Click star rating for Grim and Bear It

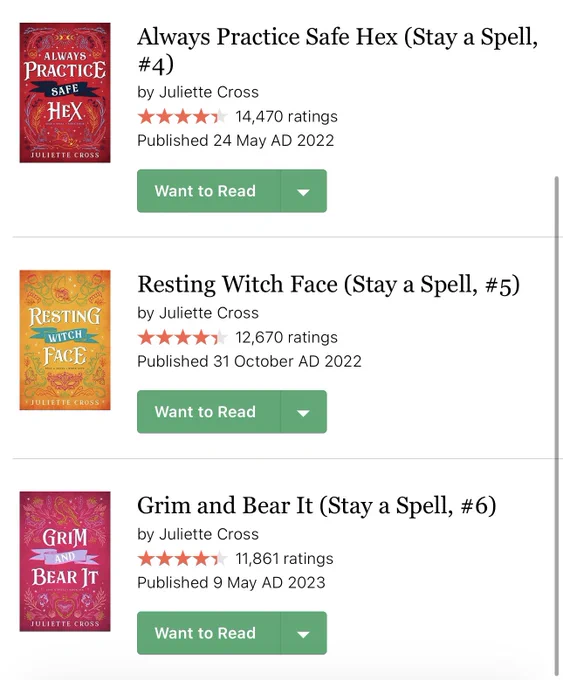pos(182,558)
